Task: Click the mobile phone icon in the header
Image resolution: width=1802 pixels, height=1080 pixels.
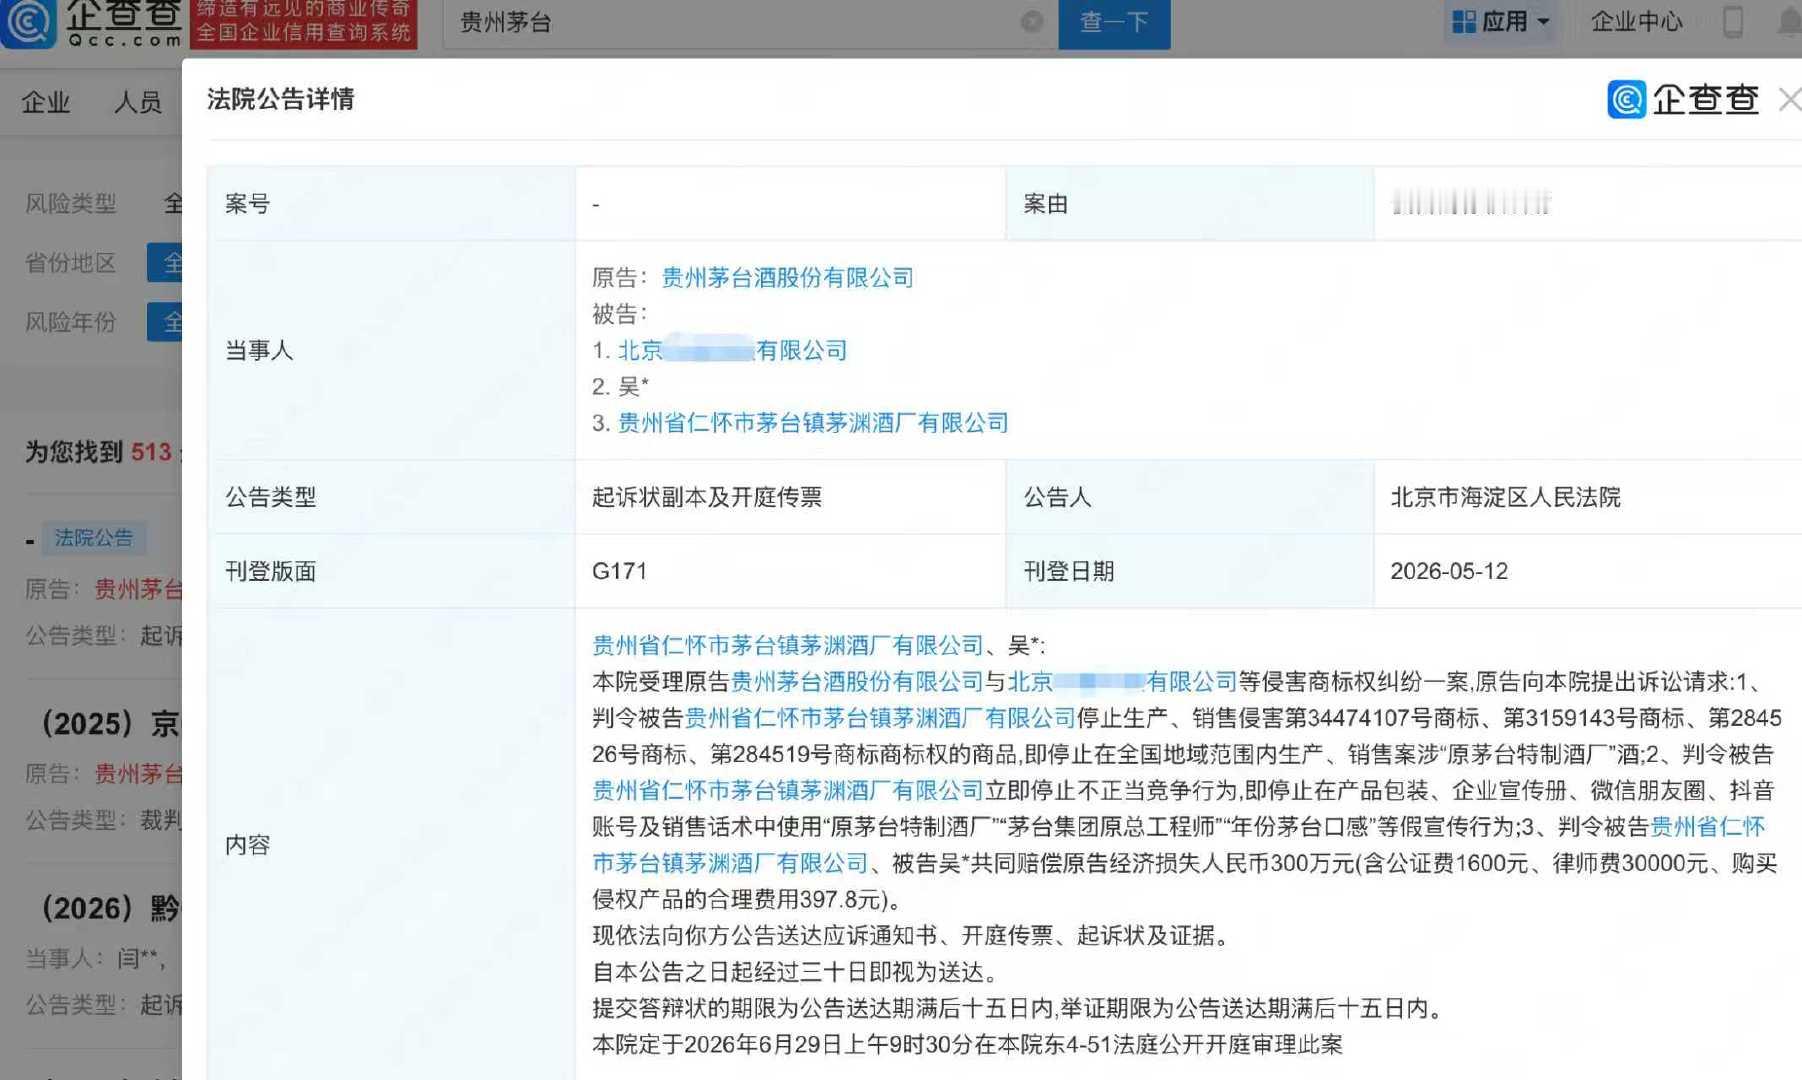Action: pos(1734,21)
